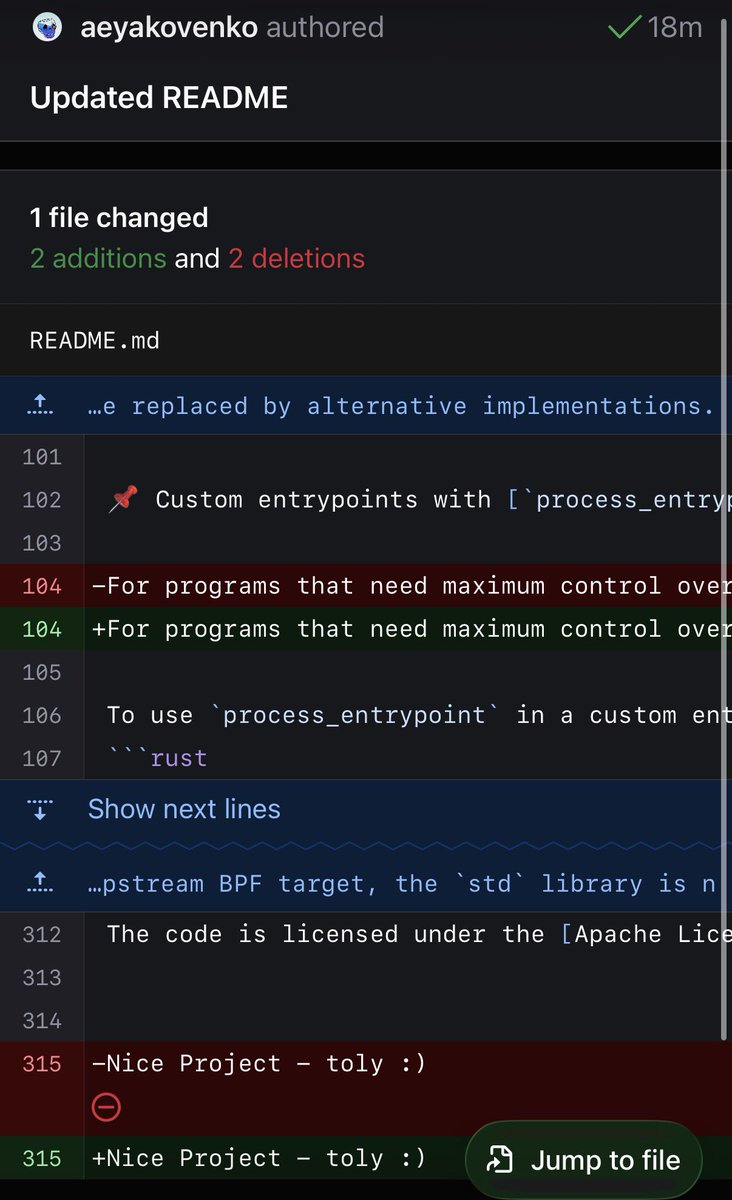This screenshot has width=732, height=1200.
Task: Click the red no-newline warning icon
Action: pos(106,1107)
